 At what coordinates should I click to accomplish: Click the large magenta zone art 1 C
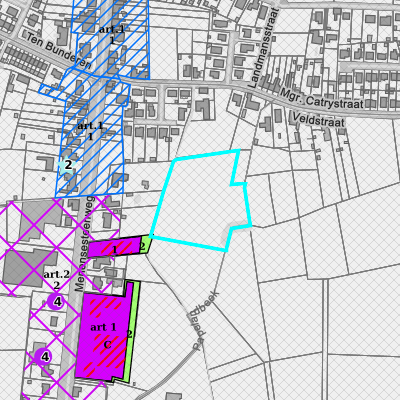(102, 336)
